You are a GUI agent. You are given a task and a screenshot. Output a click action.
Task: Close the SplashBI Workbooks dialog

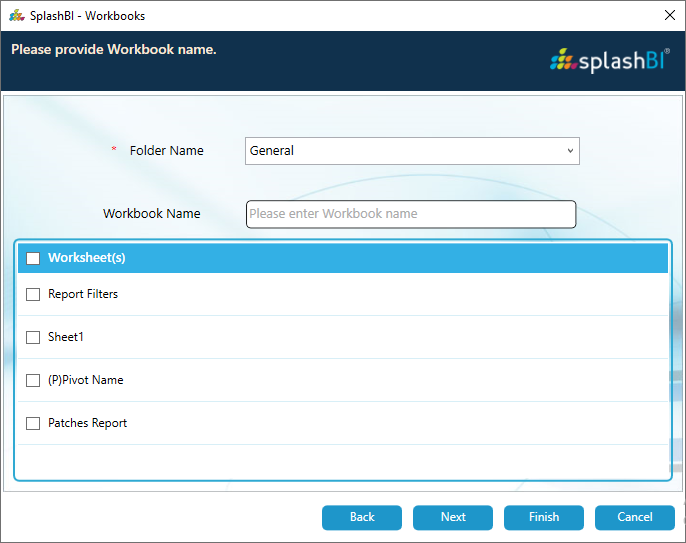(669, 15)
